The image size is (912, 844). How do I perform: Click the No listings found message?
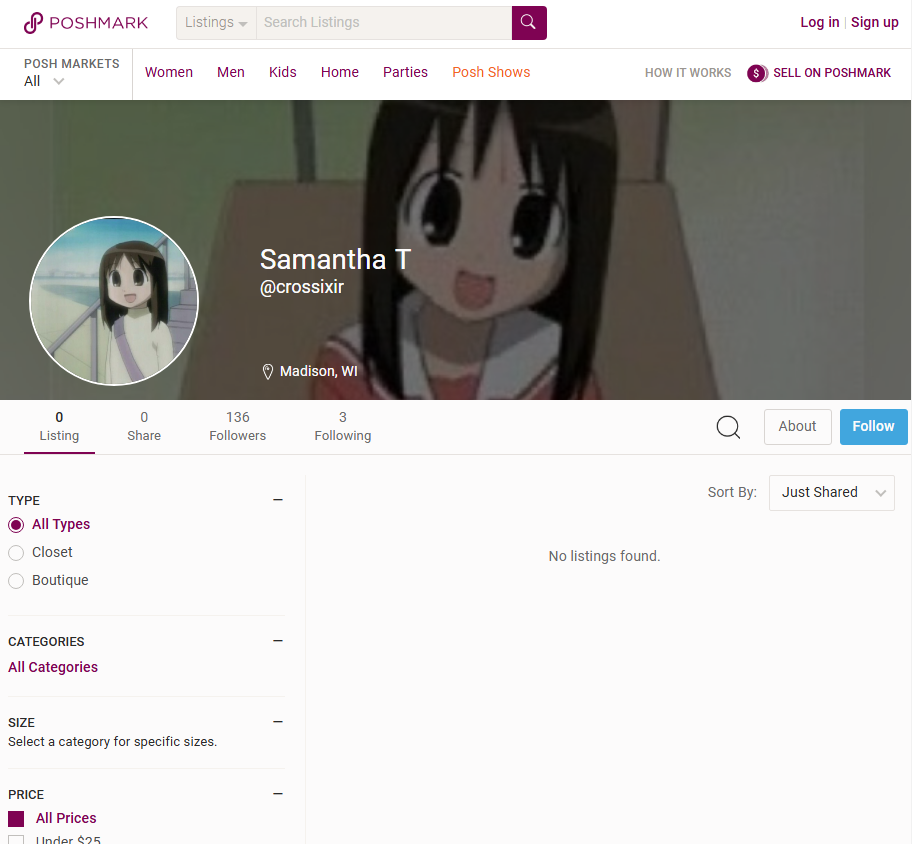tap(604, 556)
